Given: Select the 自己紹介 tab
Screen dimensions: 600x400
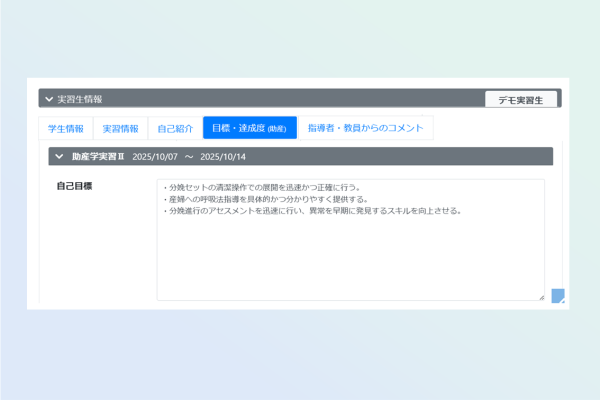Looking at the screenshot, I should pos(174,128).
